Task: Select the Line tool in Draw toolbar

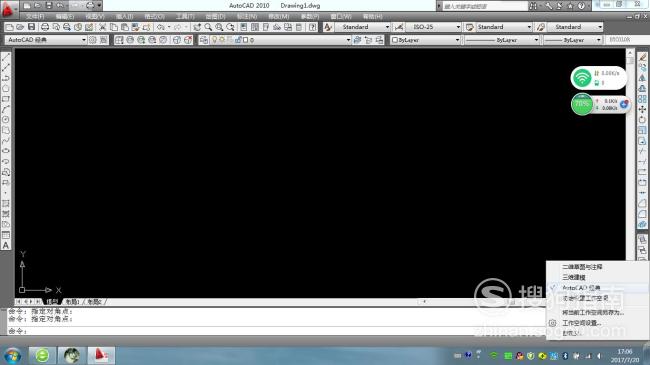Action: [x=6, y=57]
